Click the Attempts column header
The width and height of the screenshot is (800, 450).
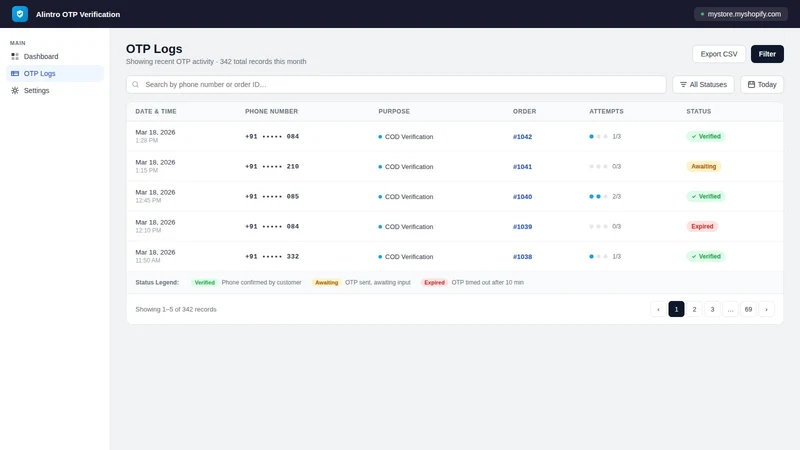(606, 111)
